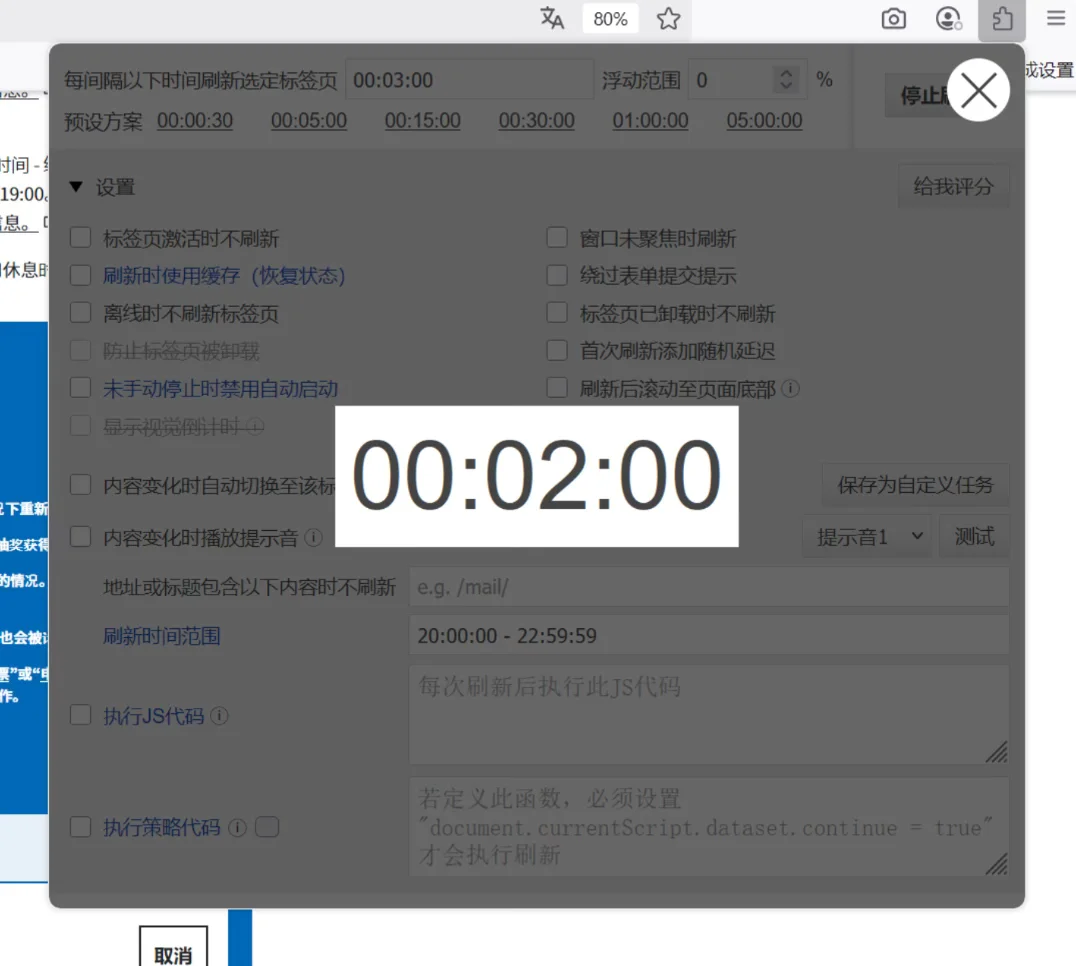Screen dimensions: 1076x966
Task: Click the translate page icon
Action: pyautogui.click(x=552, y=18)
